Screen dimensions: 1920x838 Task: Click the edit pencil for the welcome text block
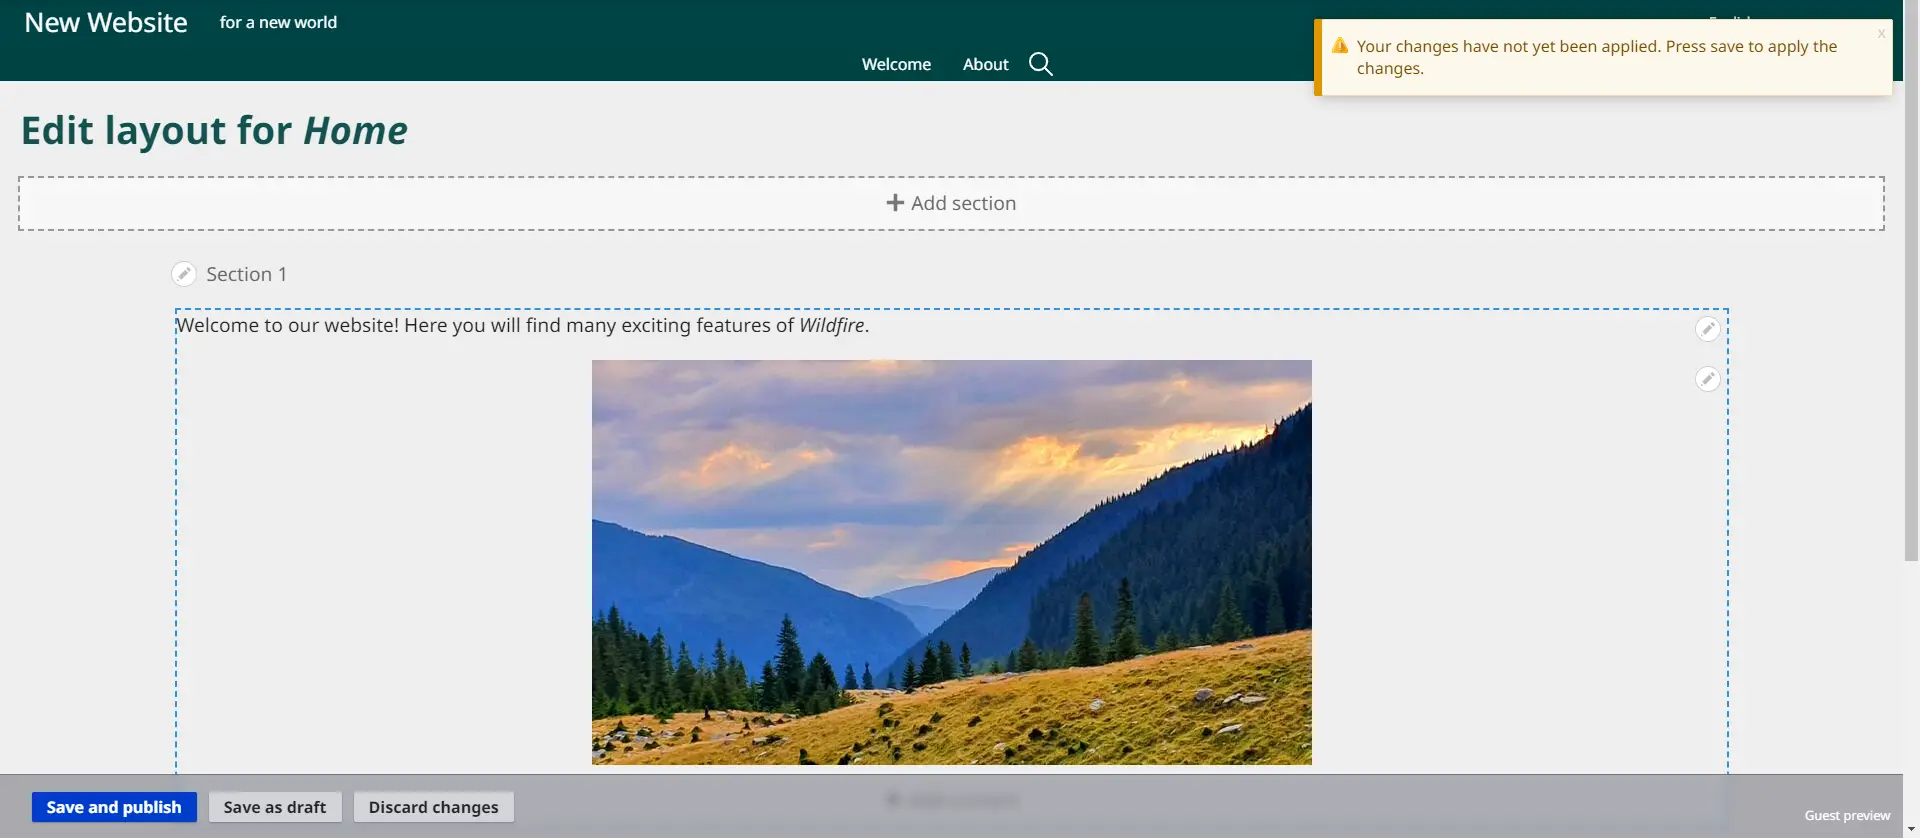(x=1707, y=329)
